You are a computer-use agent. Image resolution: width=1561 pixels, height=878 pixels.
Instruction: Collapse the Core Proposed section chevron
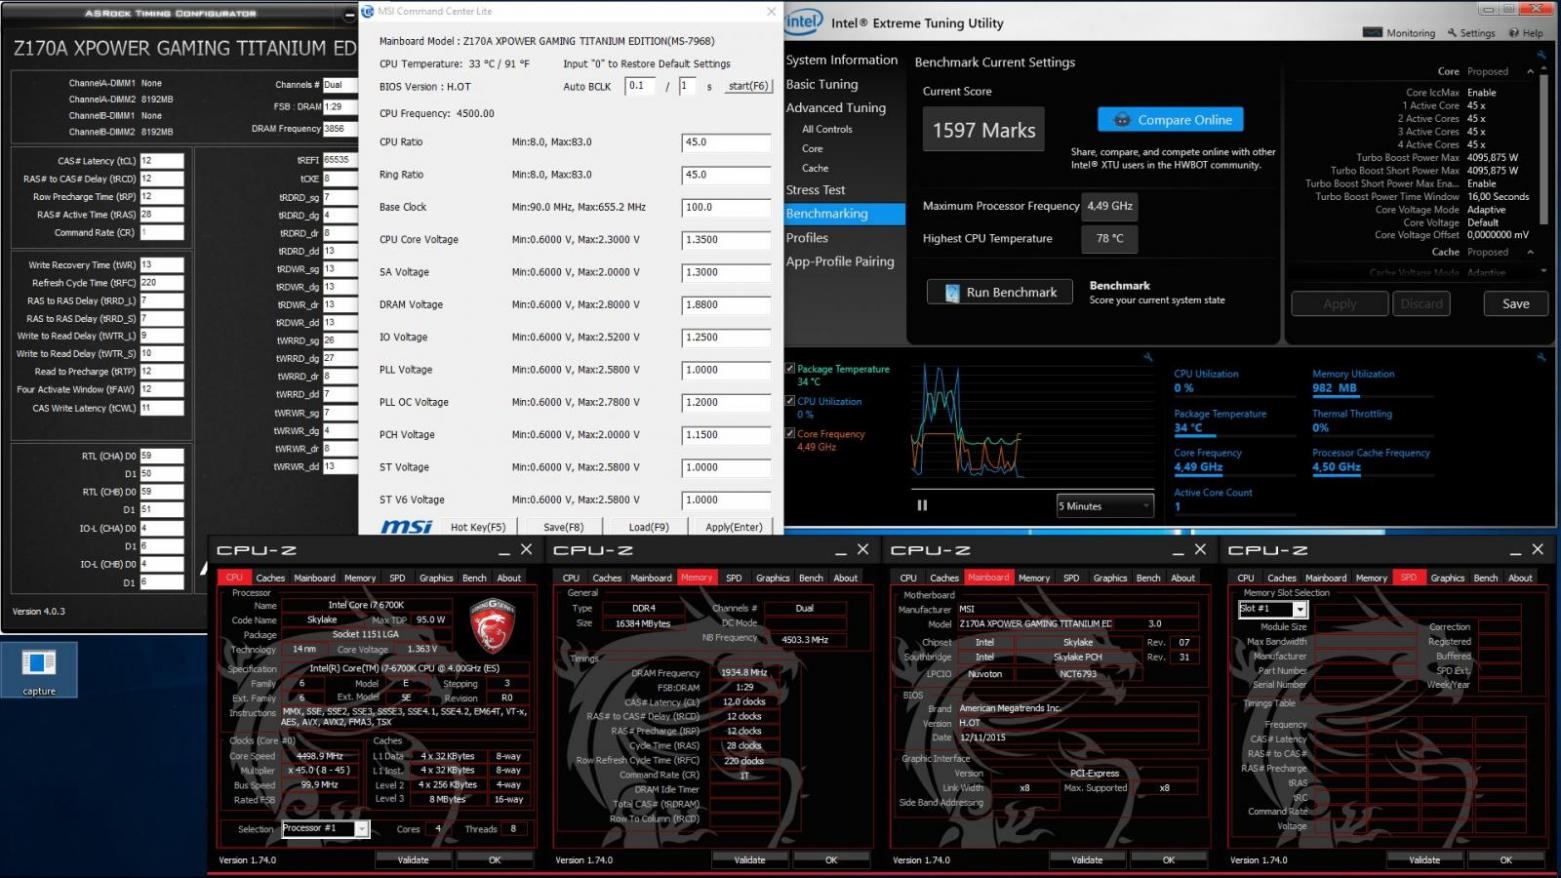point(1530,71)
